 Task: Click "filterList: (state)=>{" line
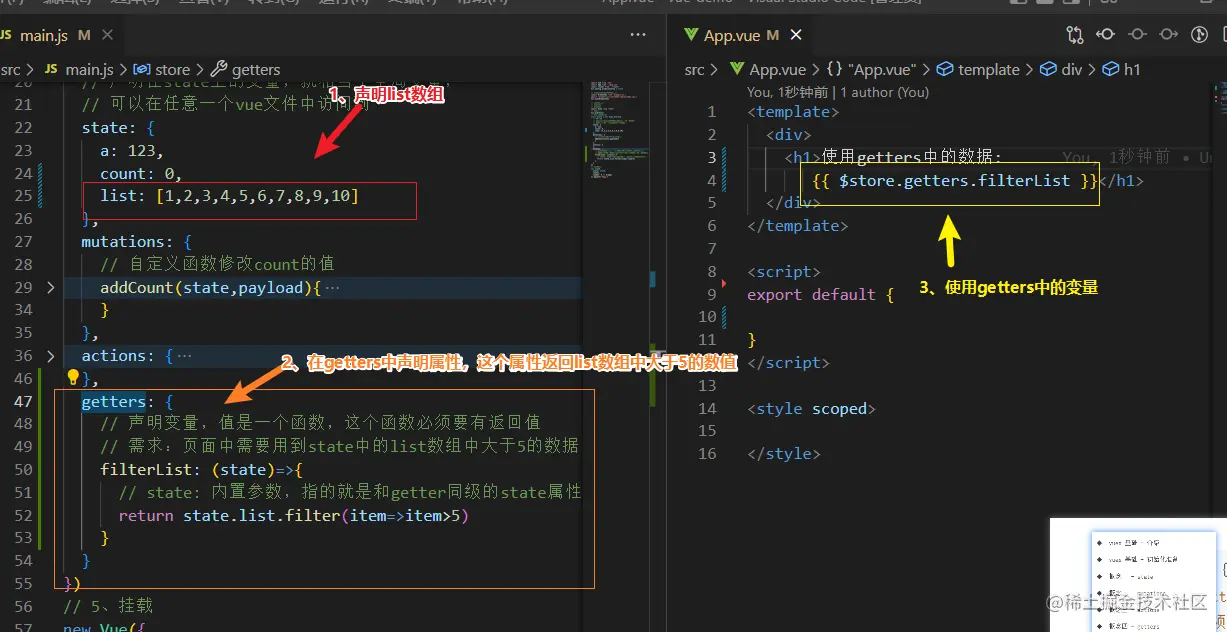click(201, 469)
